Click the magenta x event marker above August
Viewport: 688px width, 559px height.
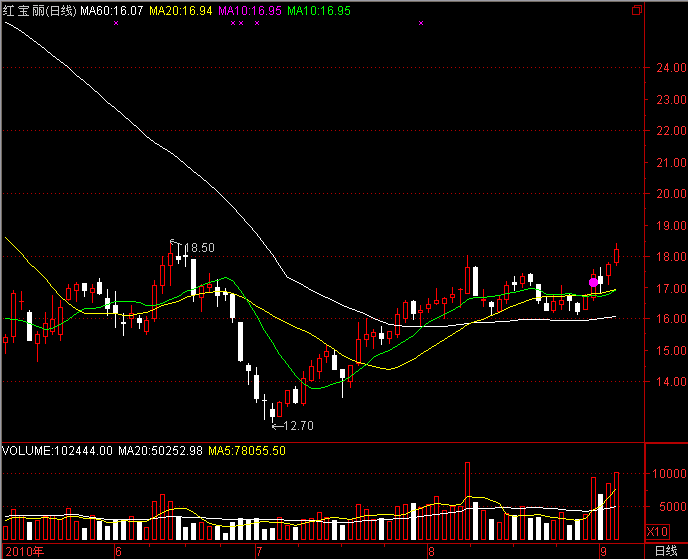pos(421,23)
